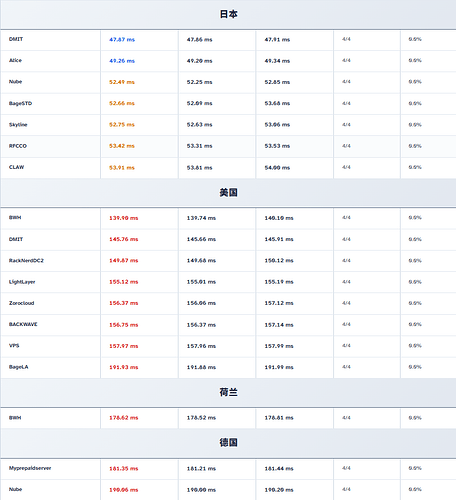This screenshot has width=456, height=500.
Task: Click the 荷兰 section header
Action: [228, 392]
